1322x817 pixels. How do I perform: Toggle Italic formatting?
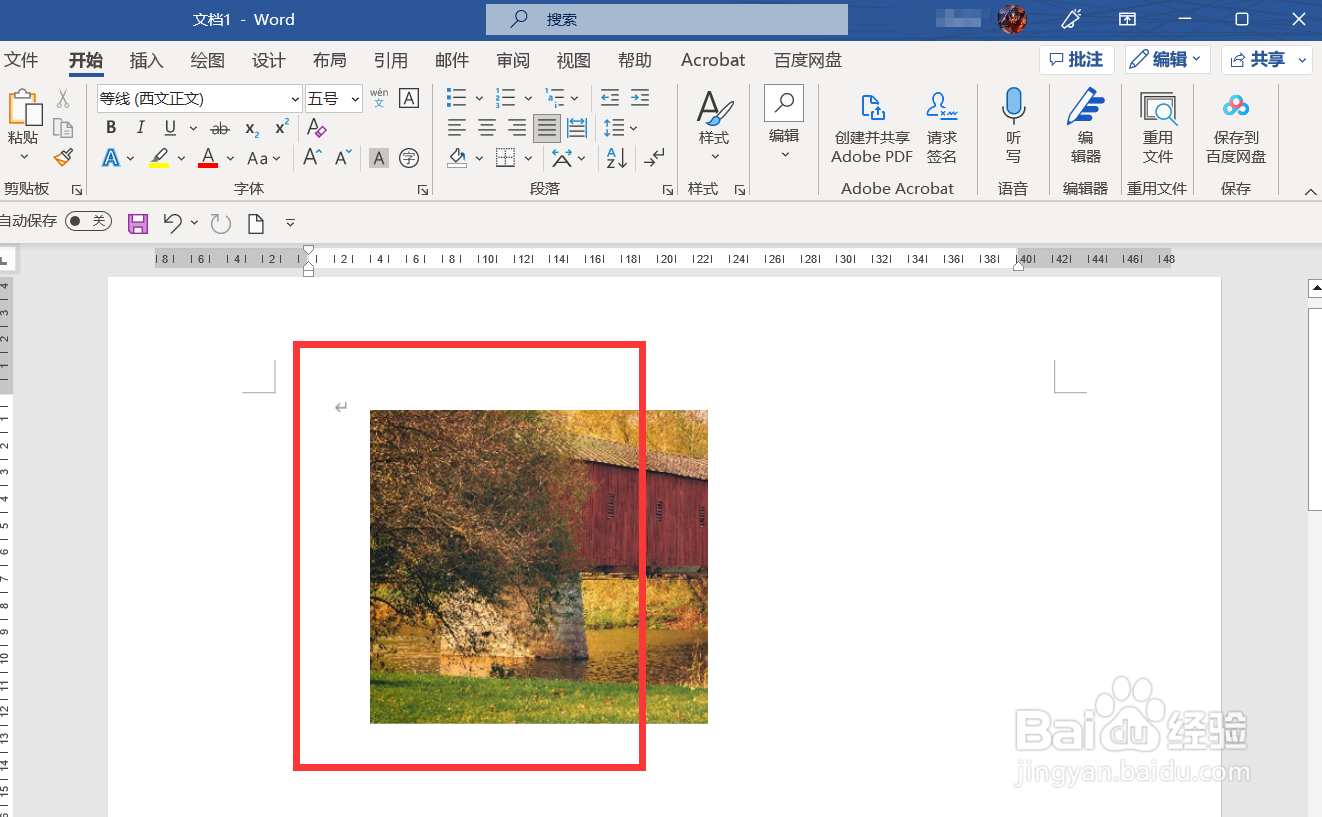point(141,128)
